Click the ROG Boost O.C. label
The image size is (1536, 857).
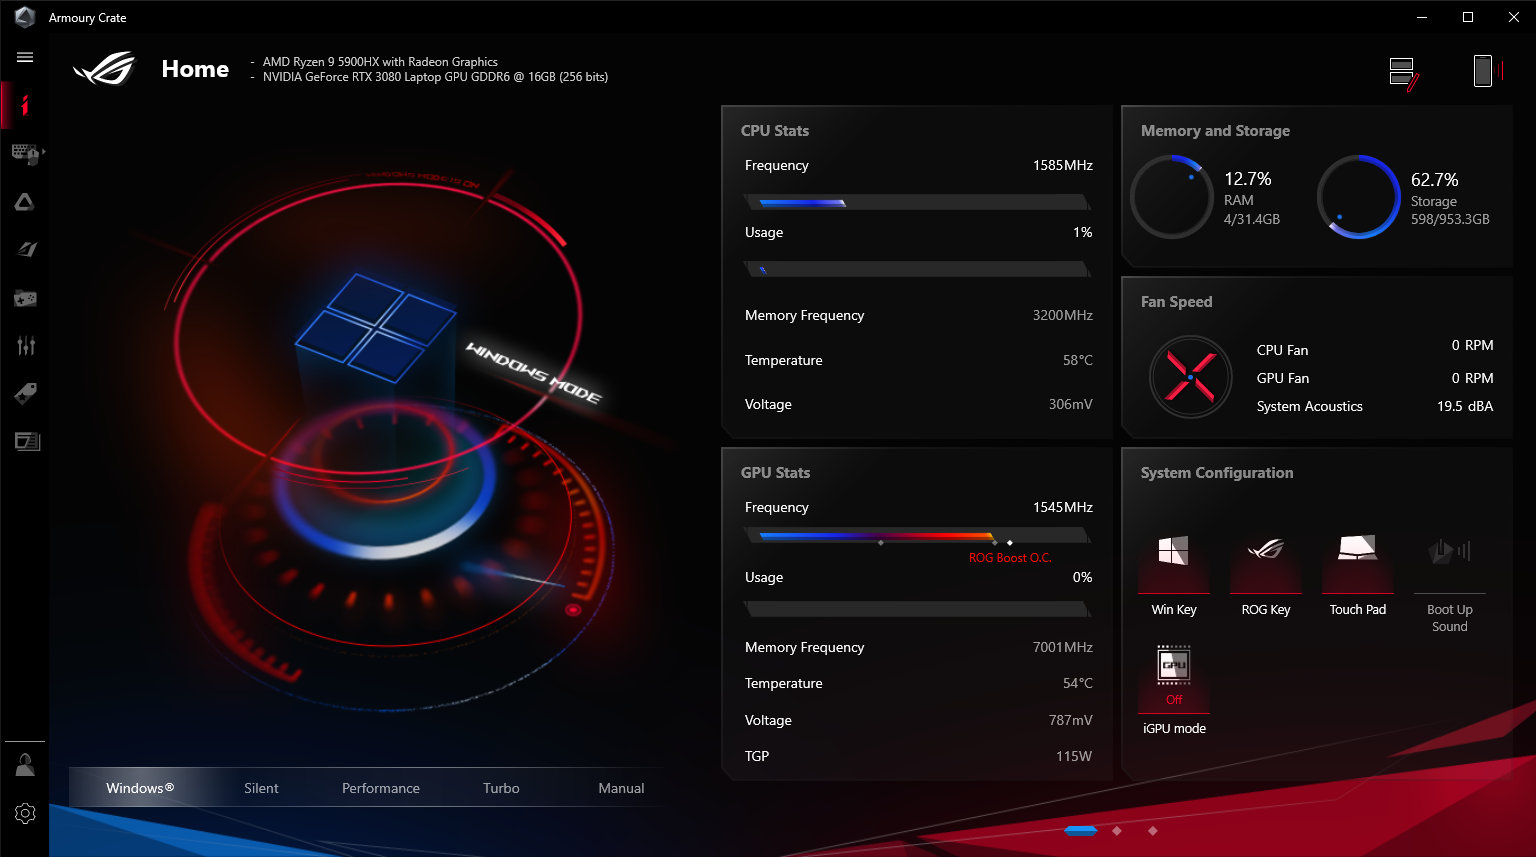pyautogui.click(x=1010, y=558)
